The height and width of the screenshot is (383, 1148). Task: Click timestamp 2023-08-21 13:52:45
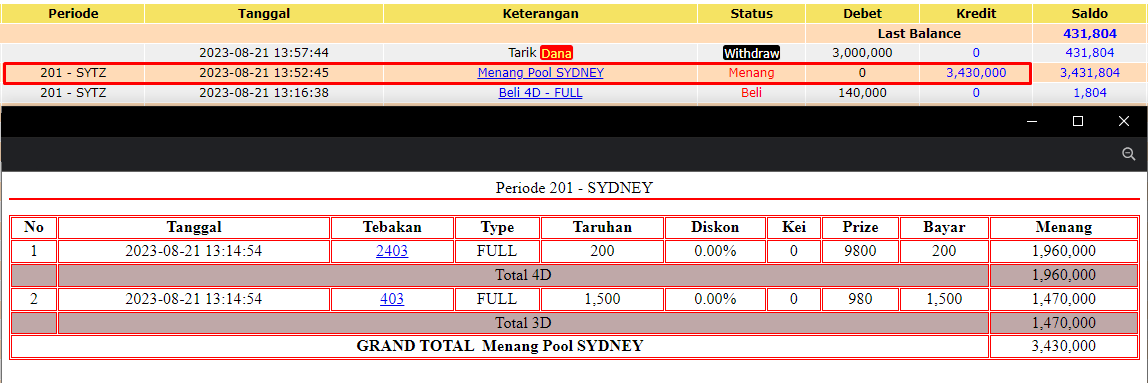pos(264,72)
